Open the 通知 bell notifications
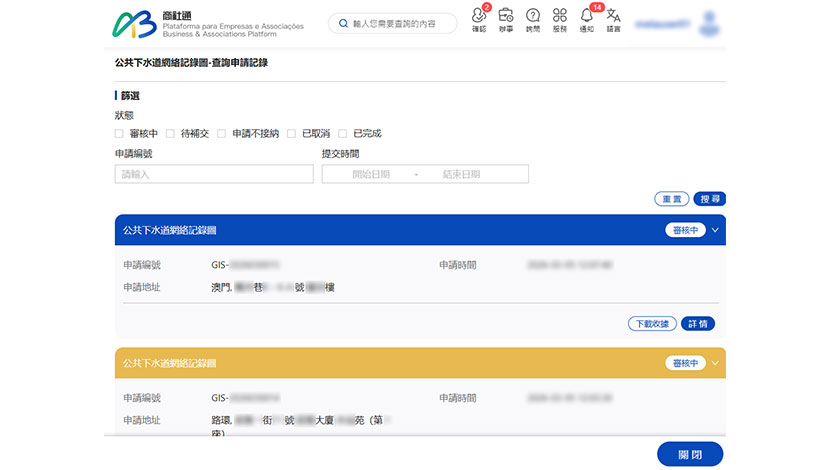840x470 pixels. 587,17
